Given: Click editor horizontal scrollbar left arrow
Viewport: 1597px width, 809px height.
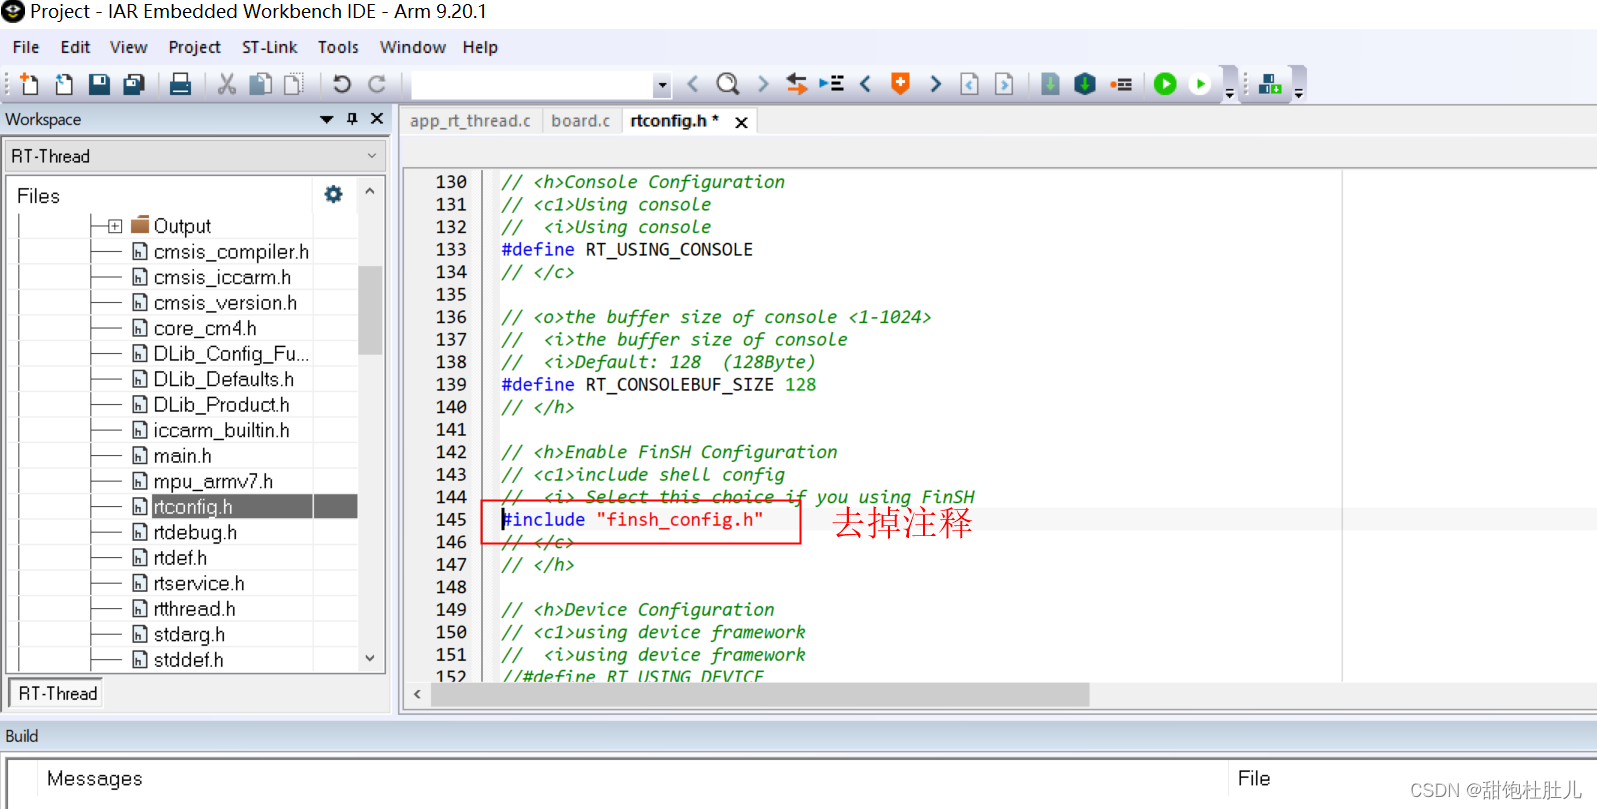Looking at the screenshot, I should click(417, 694).
